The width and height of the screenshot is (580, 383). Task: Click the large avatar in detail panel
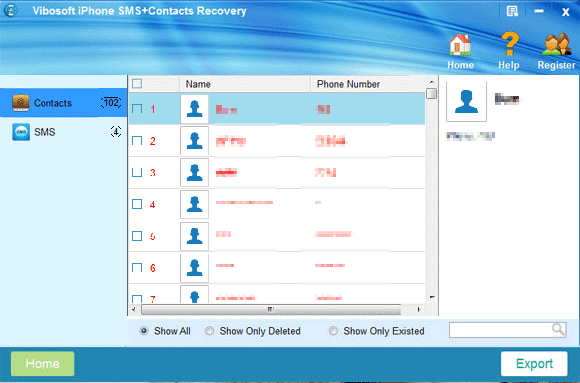point(466,101)
